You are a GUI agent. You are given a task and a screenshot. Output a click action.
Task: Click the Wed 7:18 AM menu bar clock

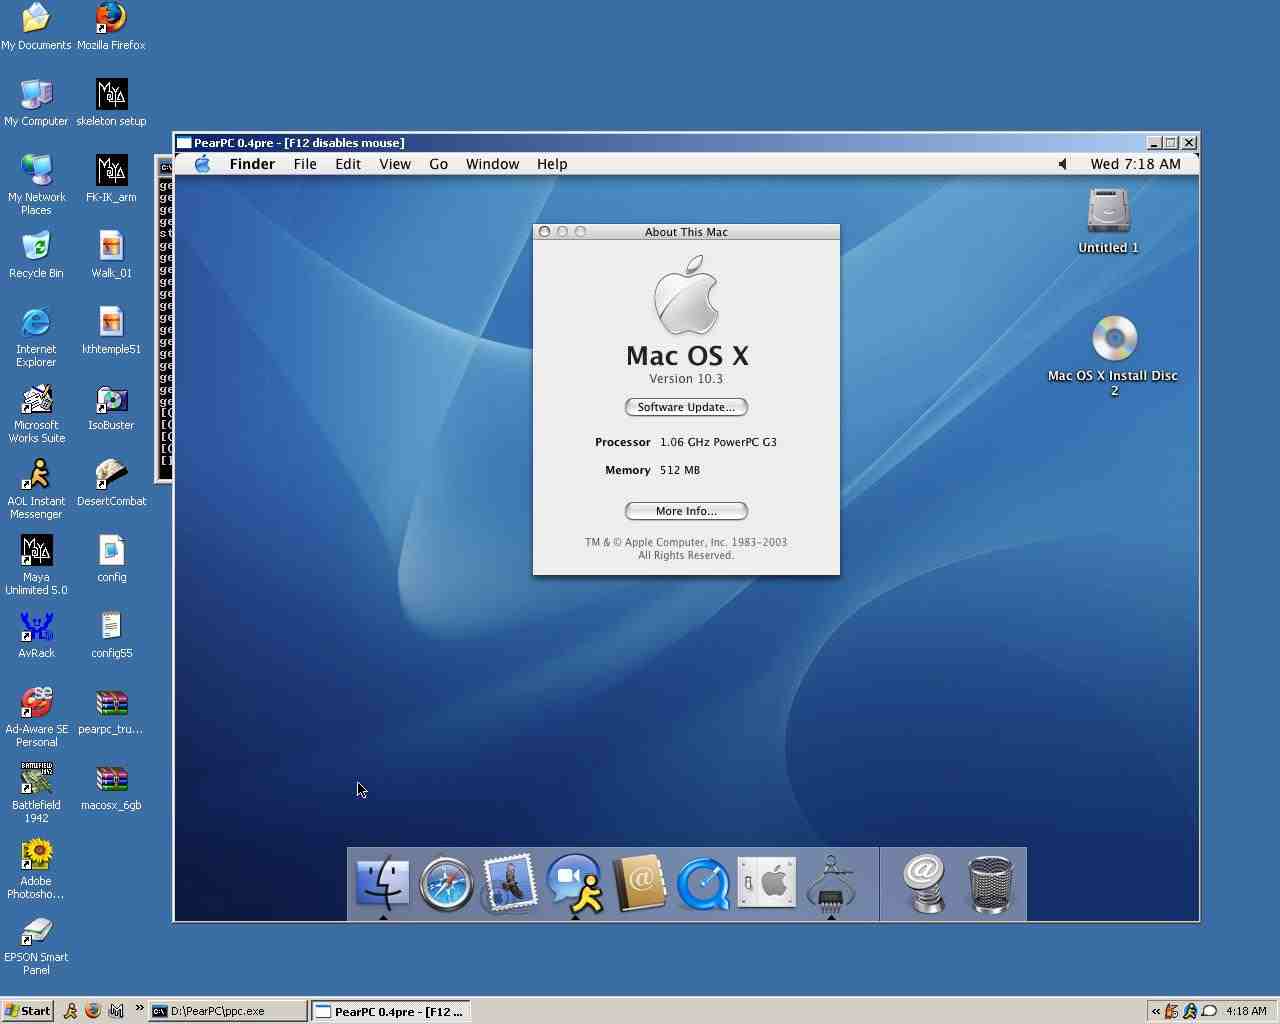[1135, 164]
